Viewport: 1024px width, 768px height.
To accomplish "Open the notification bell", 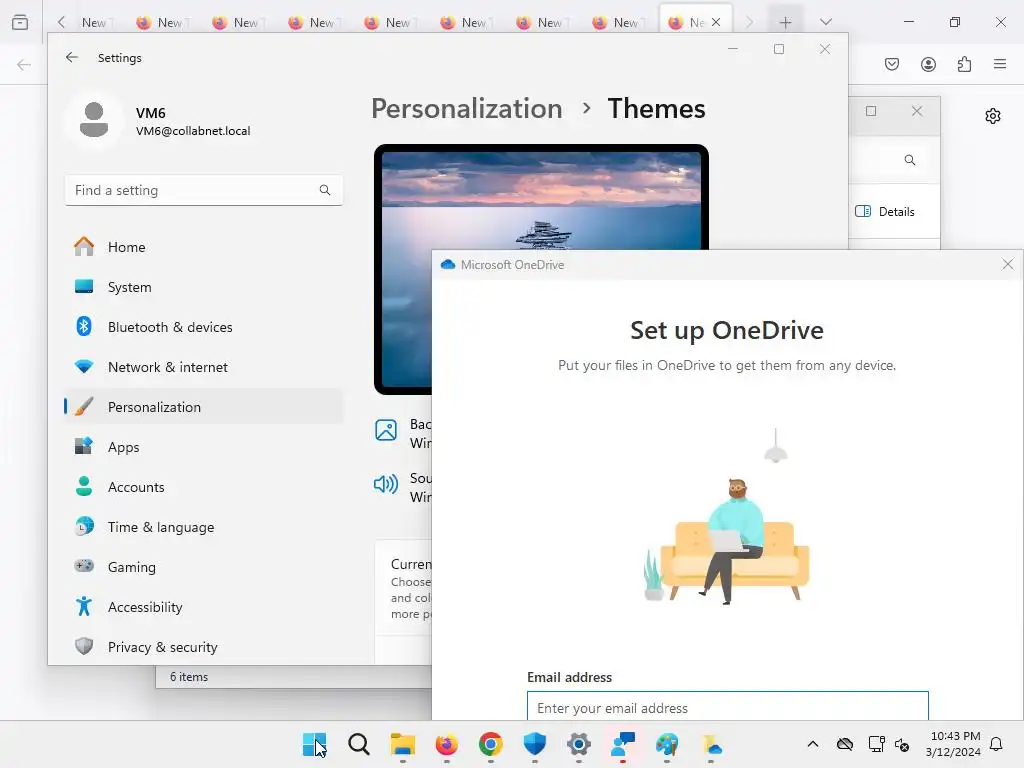I will pos(997,744).
